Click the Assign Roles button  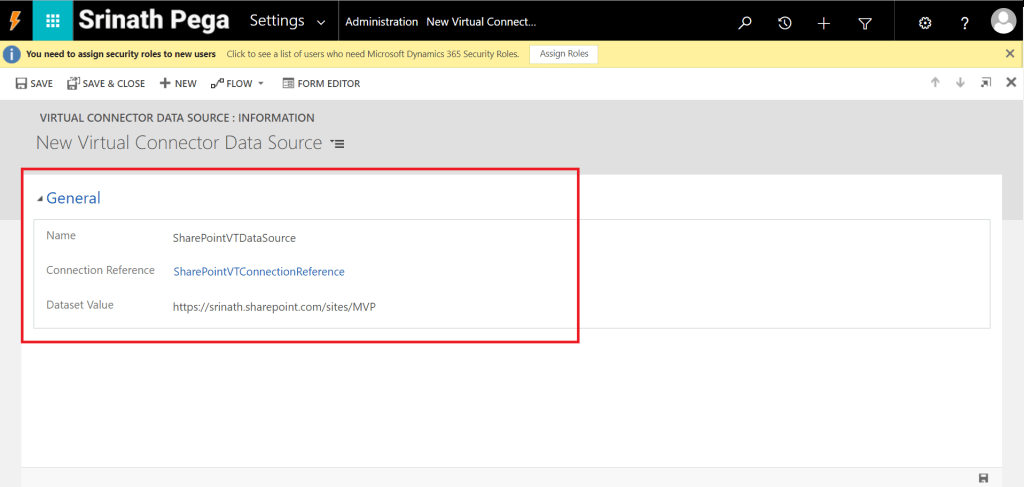[x=564, y=54]
